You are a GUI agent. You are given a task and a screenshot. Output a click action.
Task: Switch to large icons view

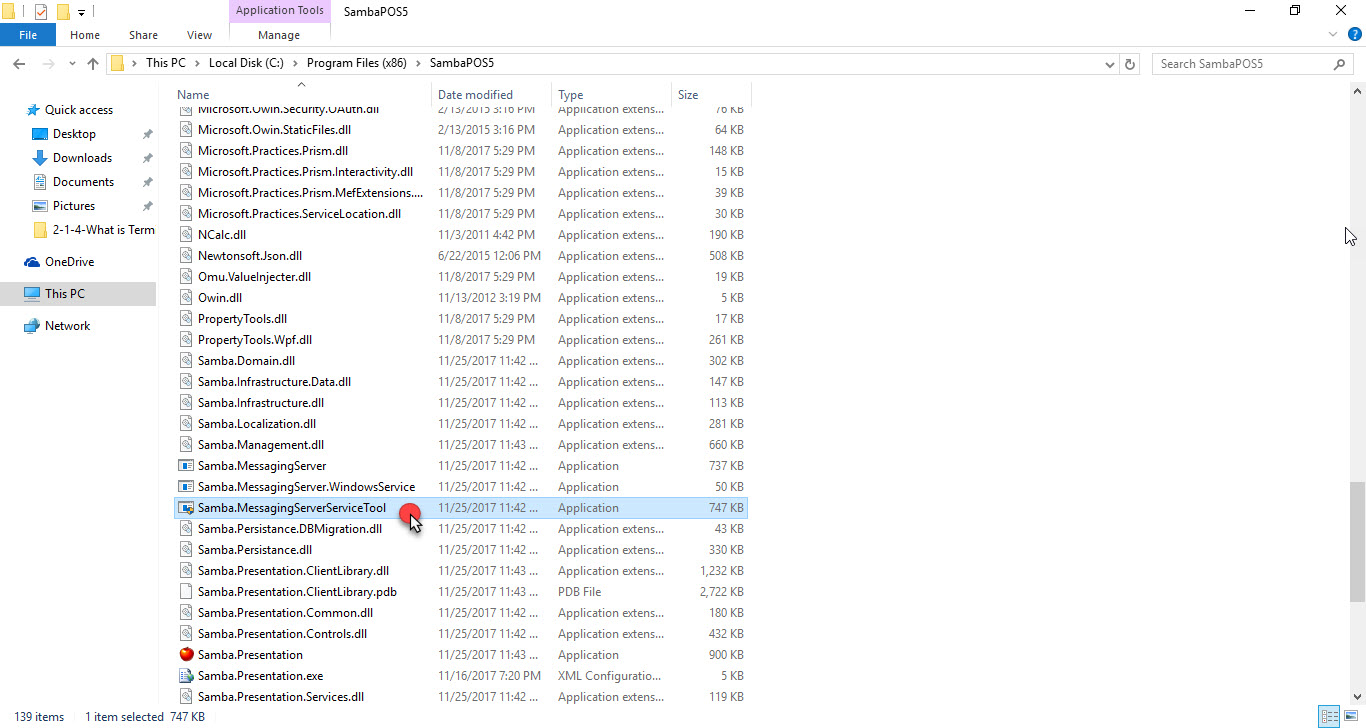pos(1350,716)
